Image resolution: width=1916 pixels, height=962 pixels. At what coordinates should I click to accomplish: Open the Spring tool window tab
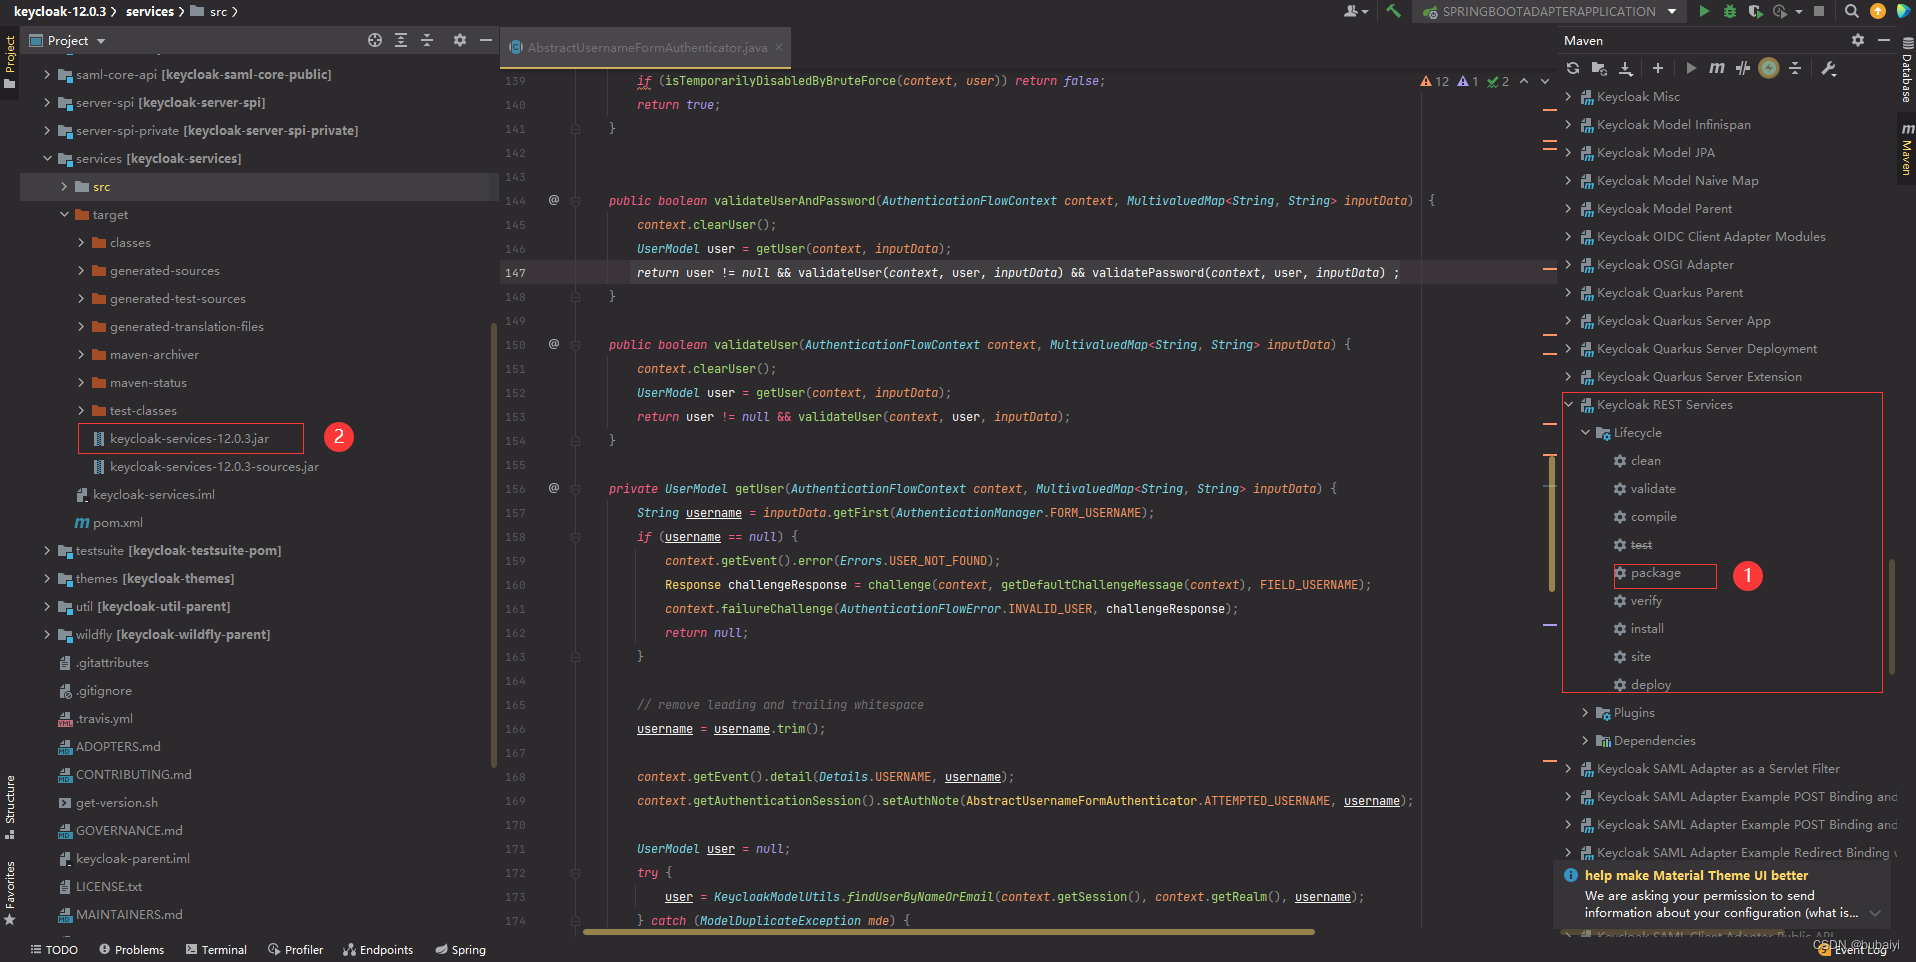pos(460,949)
